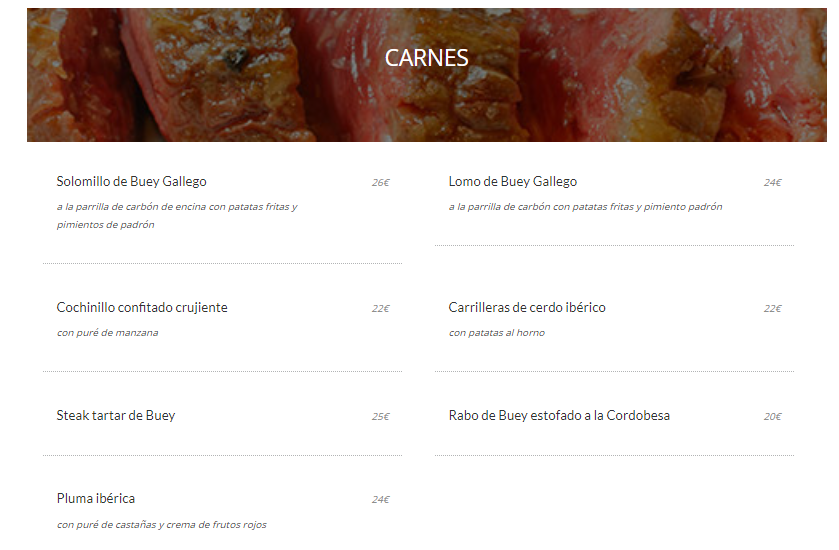Click the "puré de castañas" description text
839x550 pixels.
pyautogui.click(x=161, y=525)
